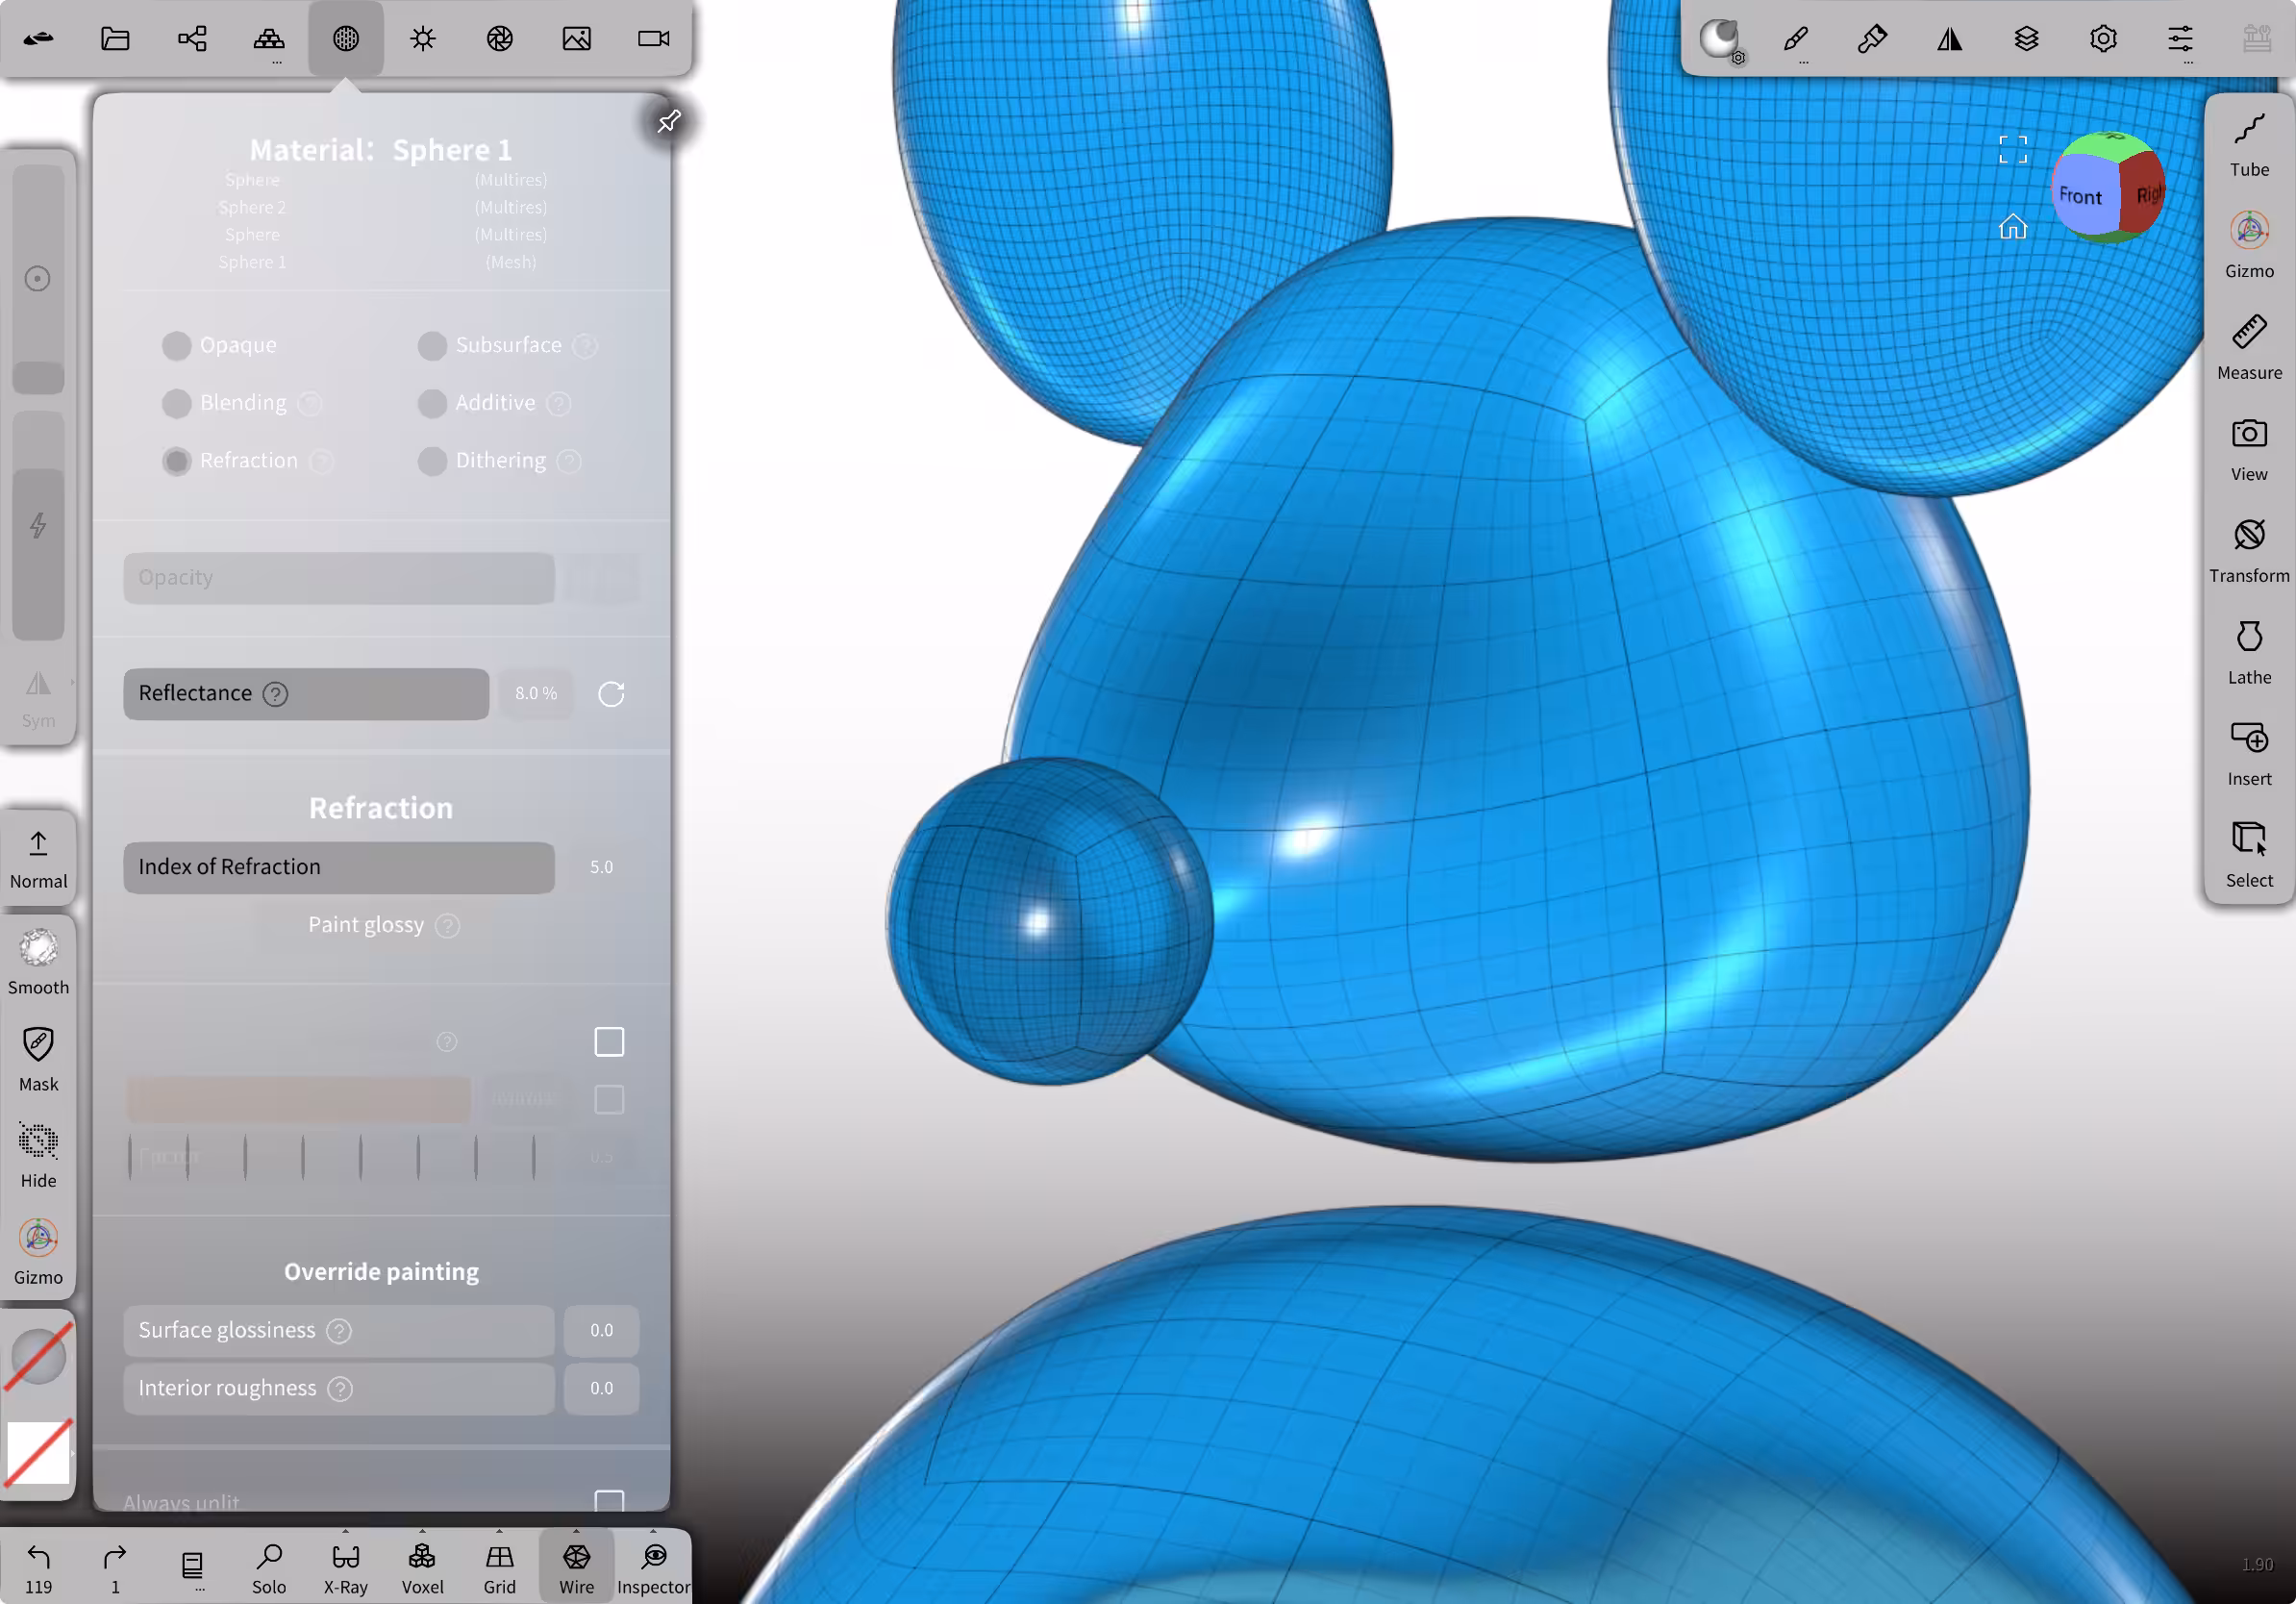Redo the last action
Image resolution: width=2296 pixels, height=1604 pixels.
click(x=115, y=1567)
